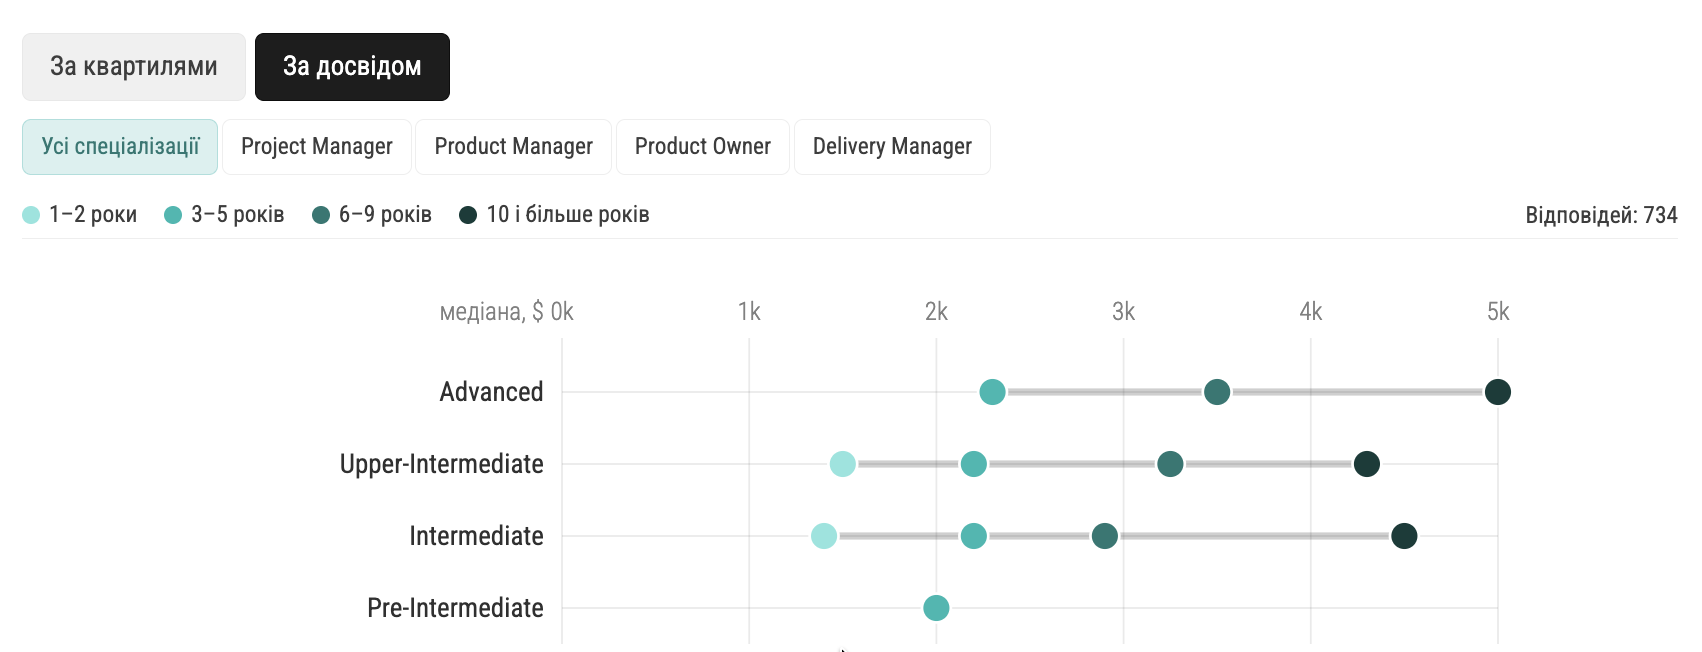The height and width of the screenshot is (652, 1702).
Task: Filter by "Усі спеціалізації"
Action: click(120, 147)
